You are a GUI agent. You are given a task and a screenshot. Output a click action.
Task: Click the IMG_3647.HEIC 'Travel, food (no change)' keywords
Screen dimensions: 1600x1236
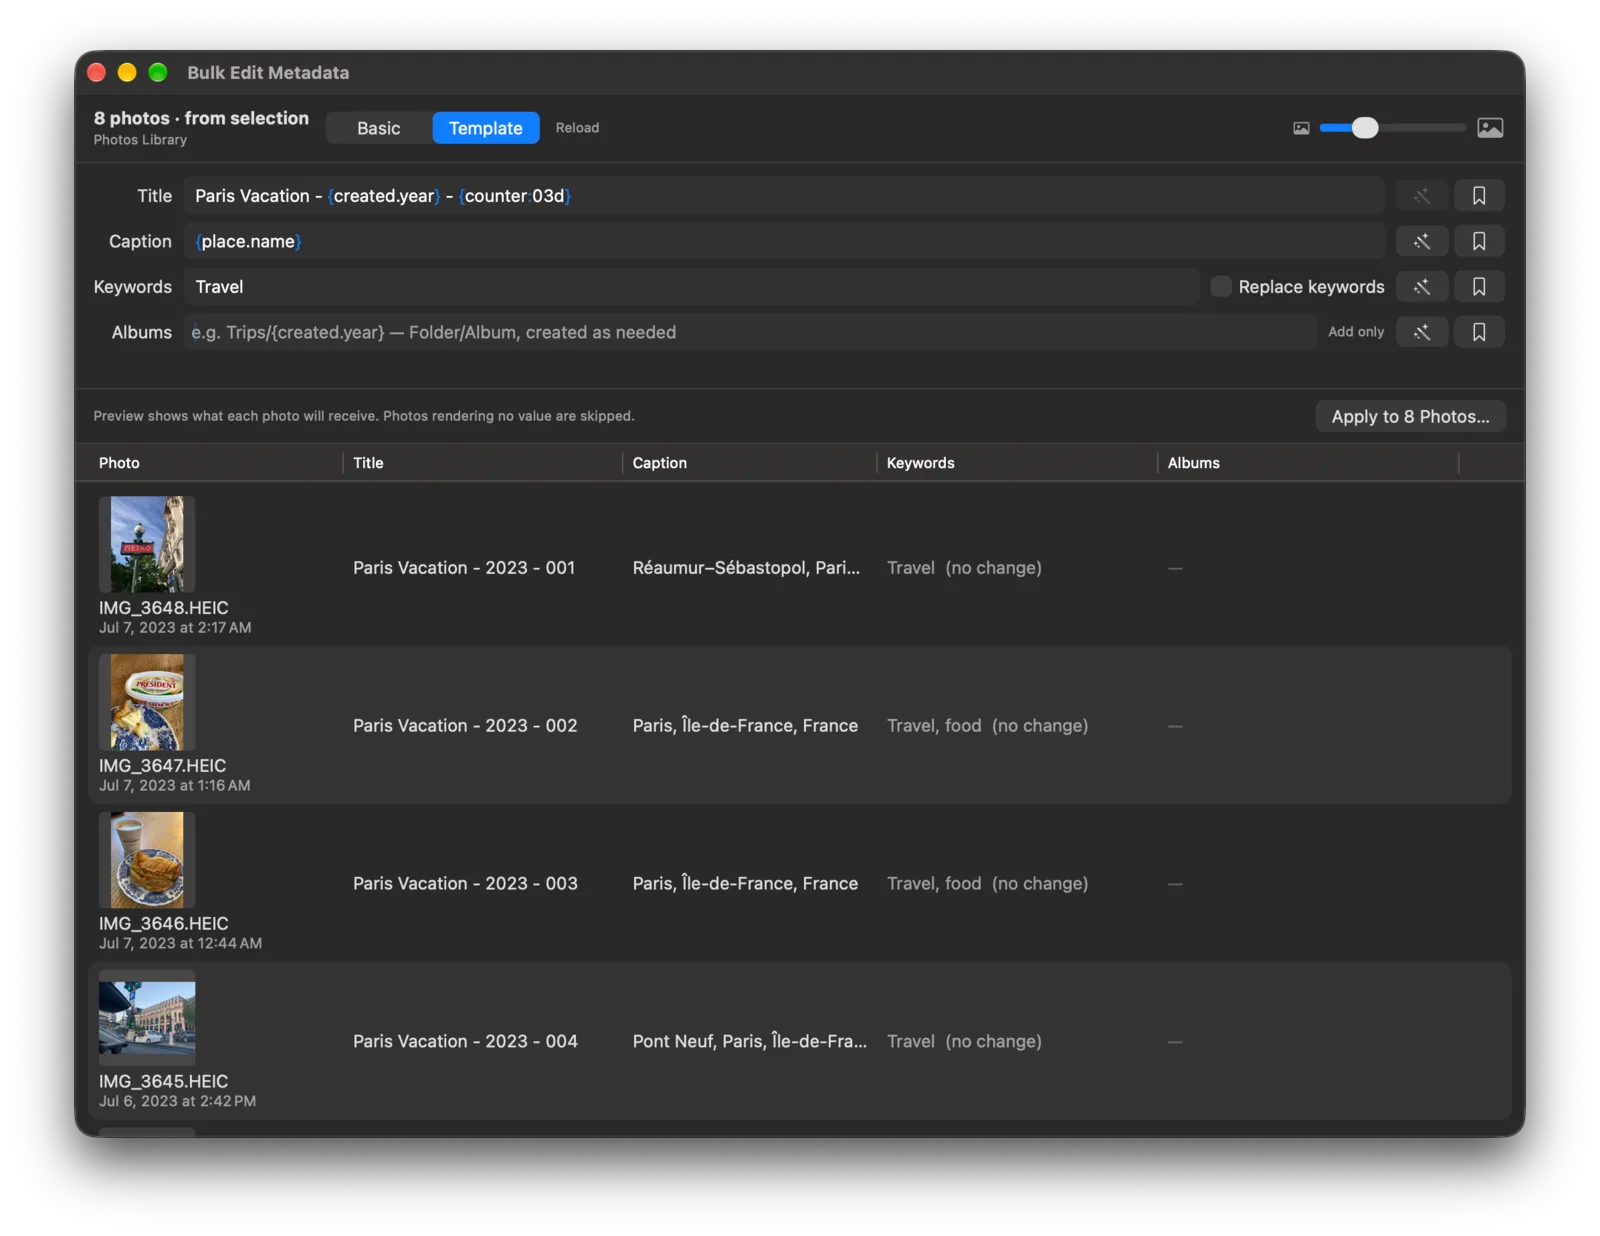pyautogui.click(x=987, y=726)
